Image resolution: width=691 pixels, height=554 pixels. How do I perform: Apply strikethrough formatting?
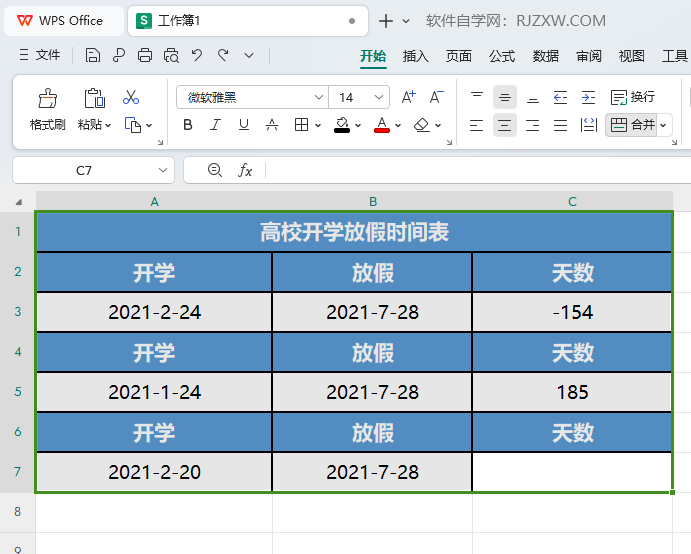(x=272, y=125)
